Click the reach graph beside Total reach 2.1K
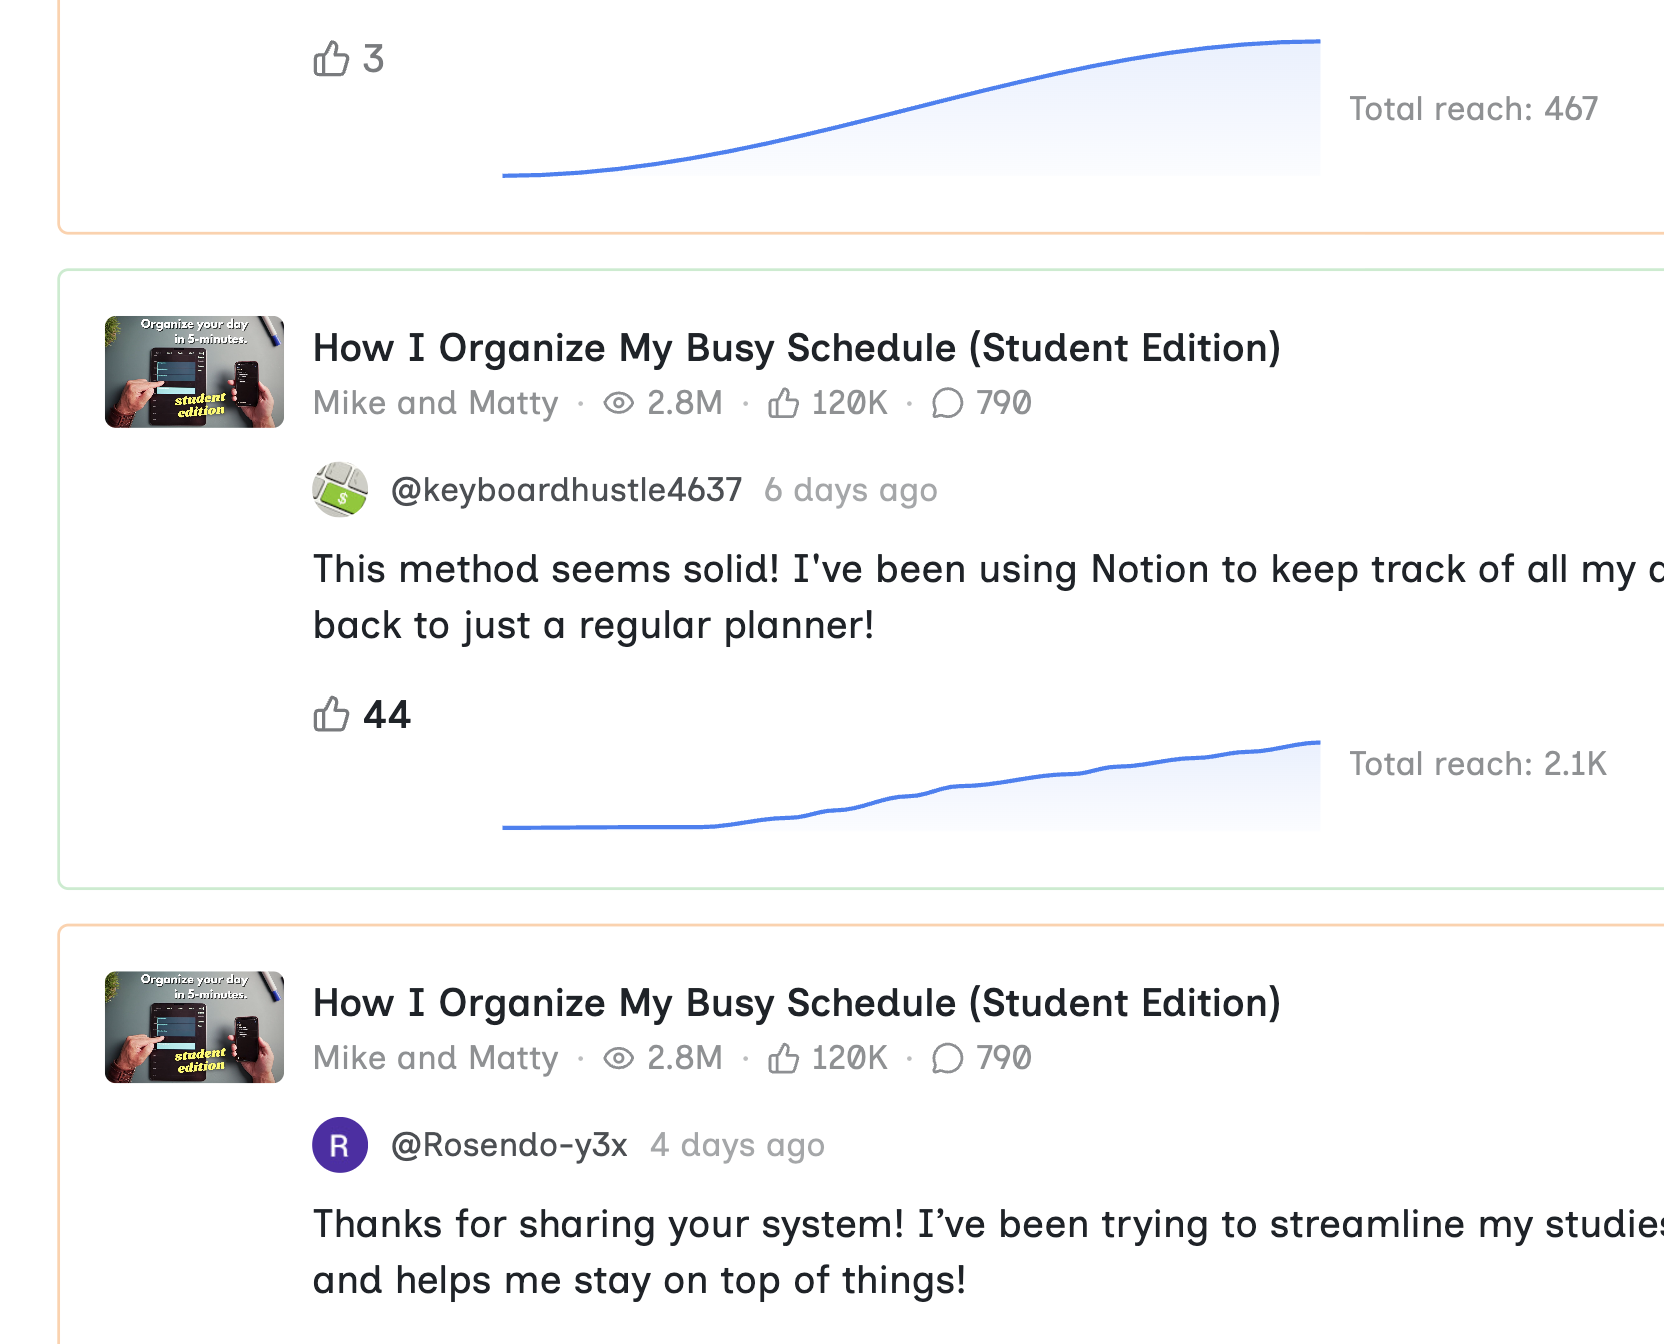 [910, 790]
